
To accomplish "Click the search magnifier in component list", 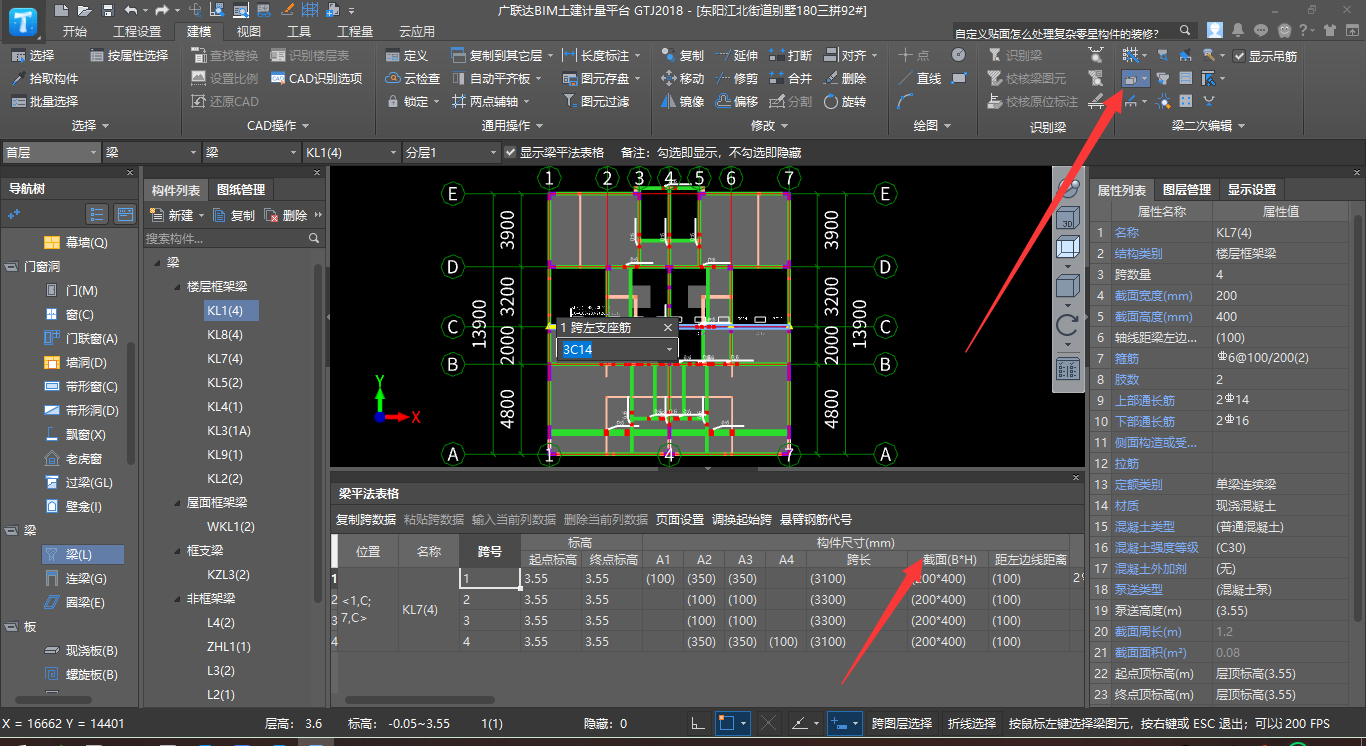I will tap(314, 238).
